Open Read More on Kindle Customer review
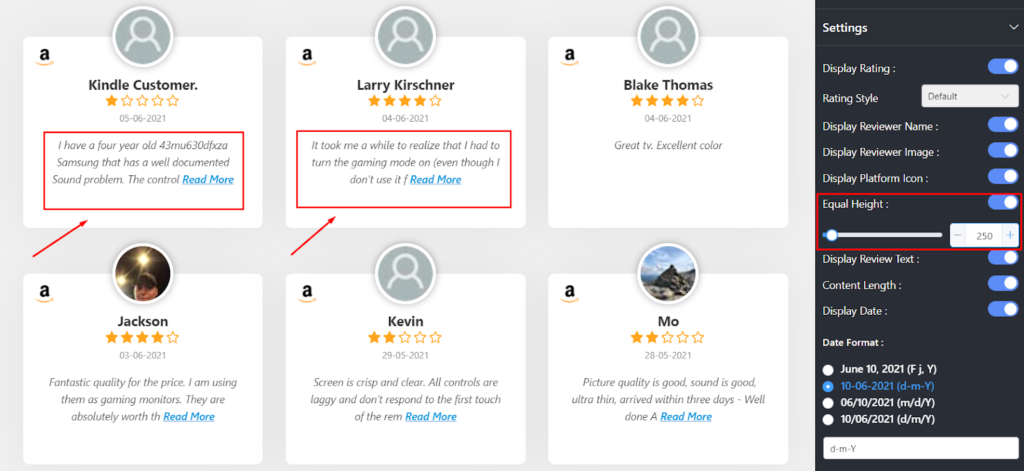Screen dimensions: 1024x471 tap(208, 180)
